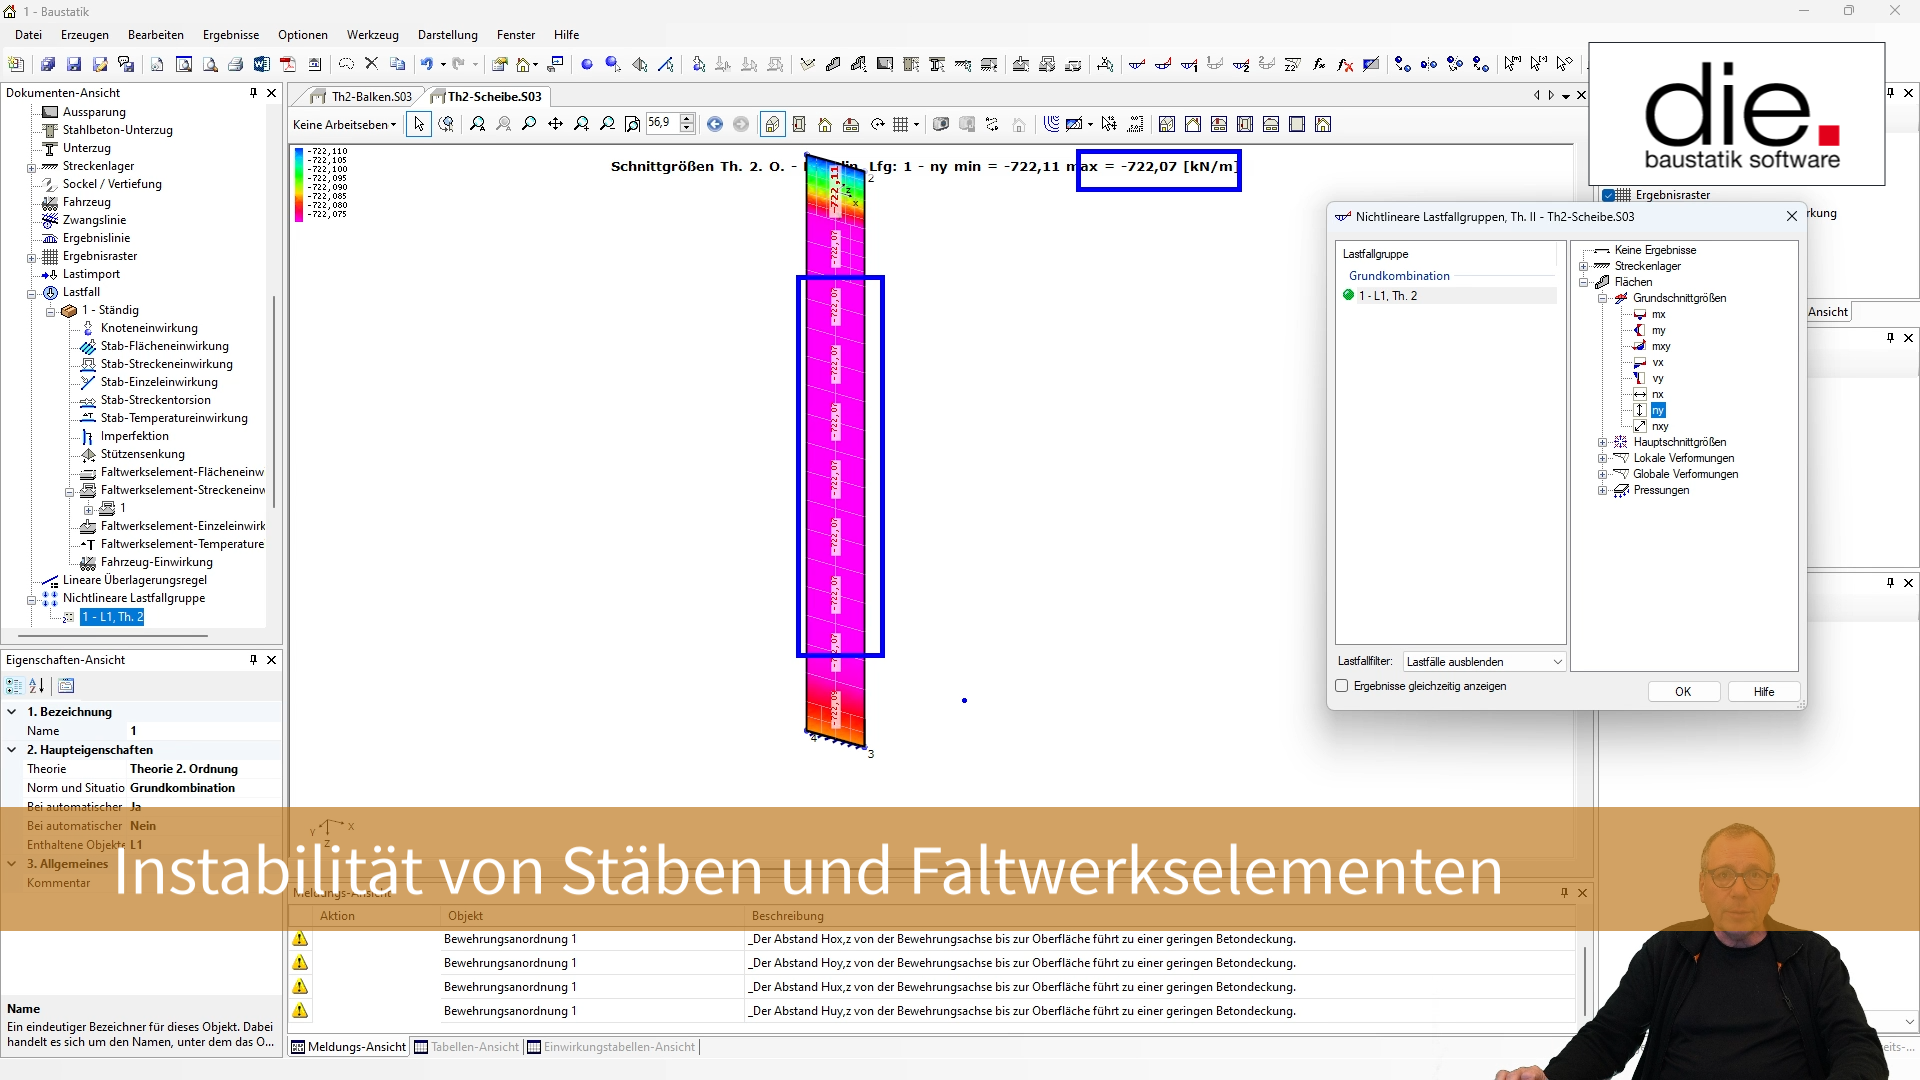Click the fx delete icon with red X
Viewport: 1920px width, 1080px height.
1345,64
